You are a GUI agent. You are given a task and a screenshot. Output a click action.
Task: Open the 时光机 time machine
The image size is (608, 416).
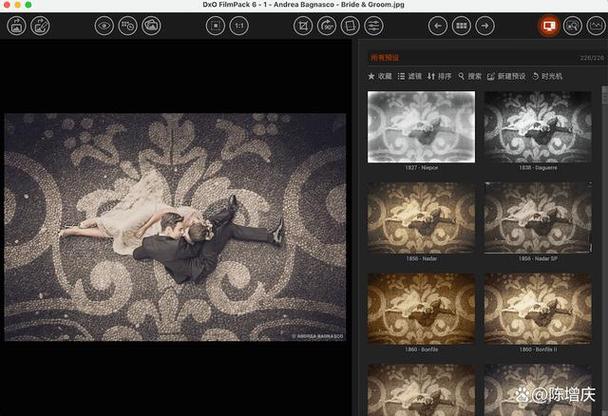click(x=547, y=76)
